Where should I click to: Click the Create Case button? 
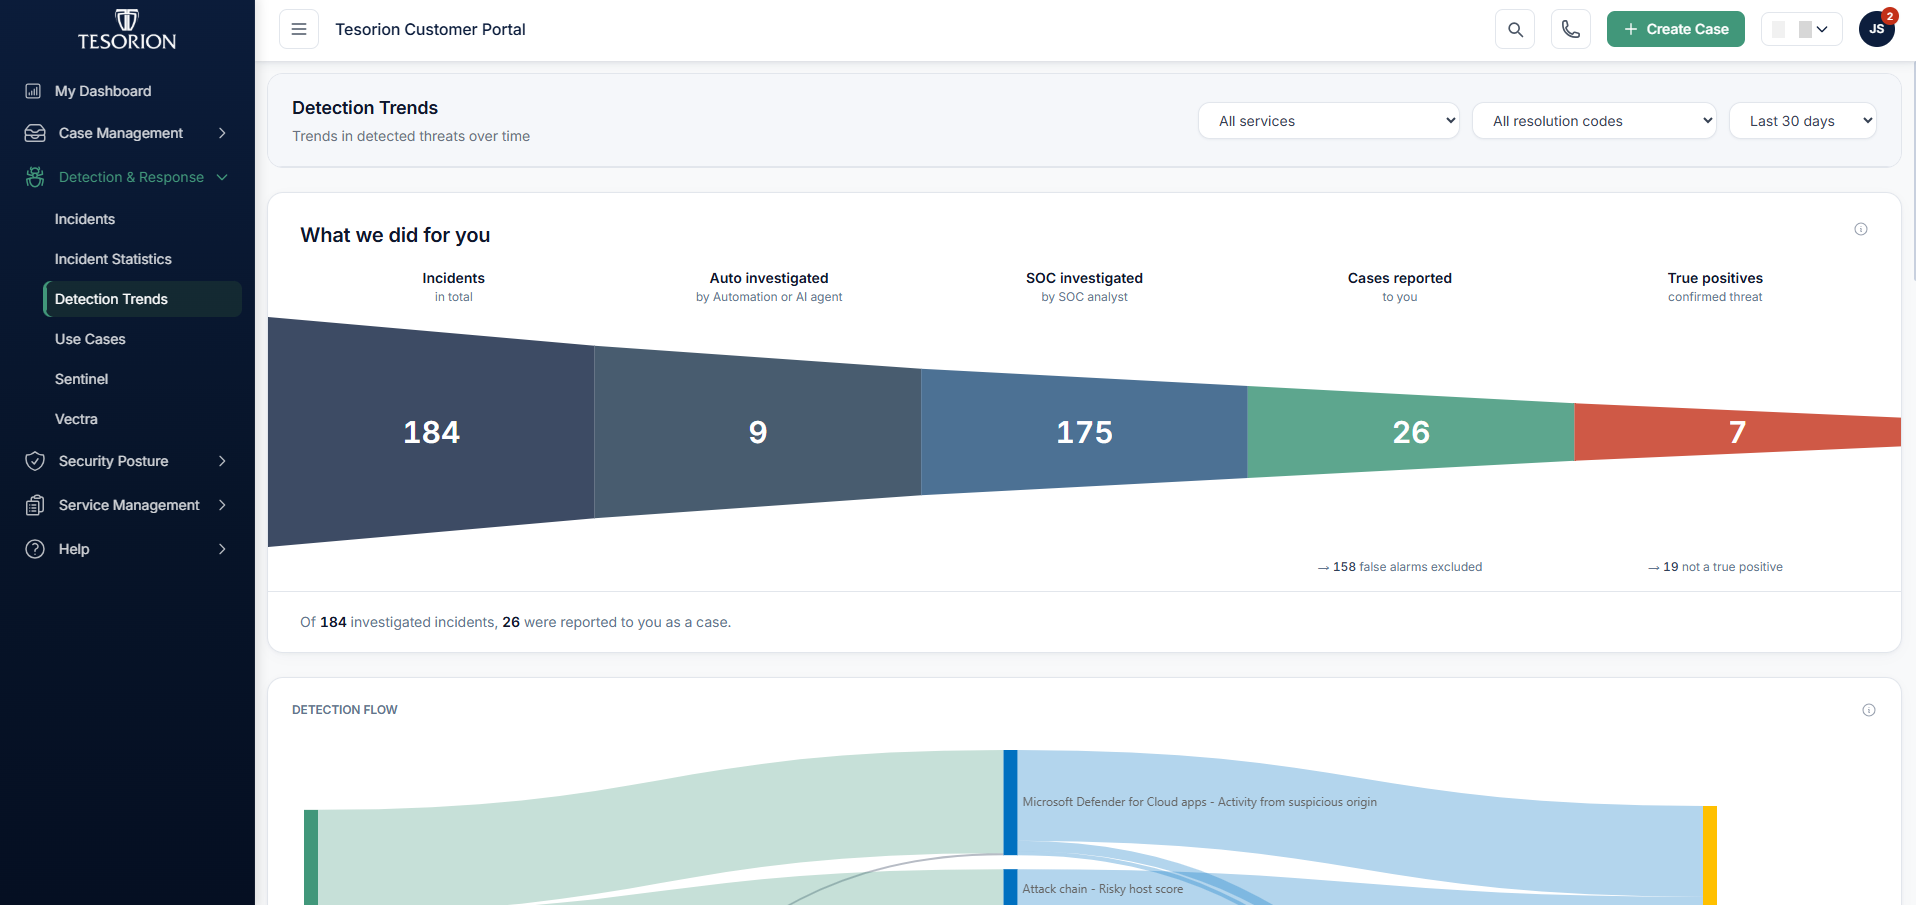[1675, 29]
